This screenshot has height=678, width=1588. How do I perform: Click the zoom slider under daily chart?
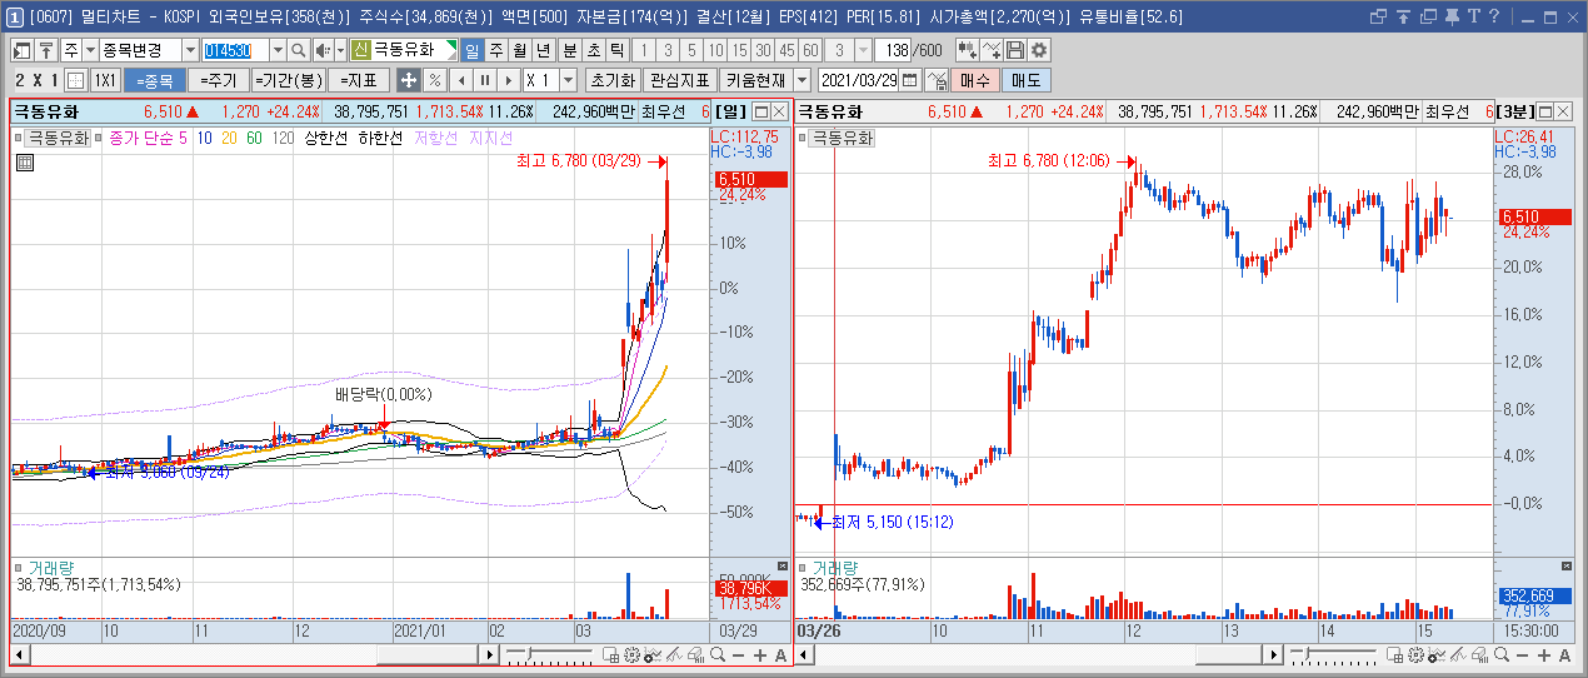click(549, 655)
